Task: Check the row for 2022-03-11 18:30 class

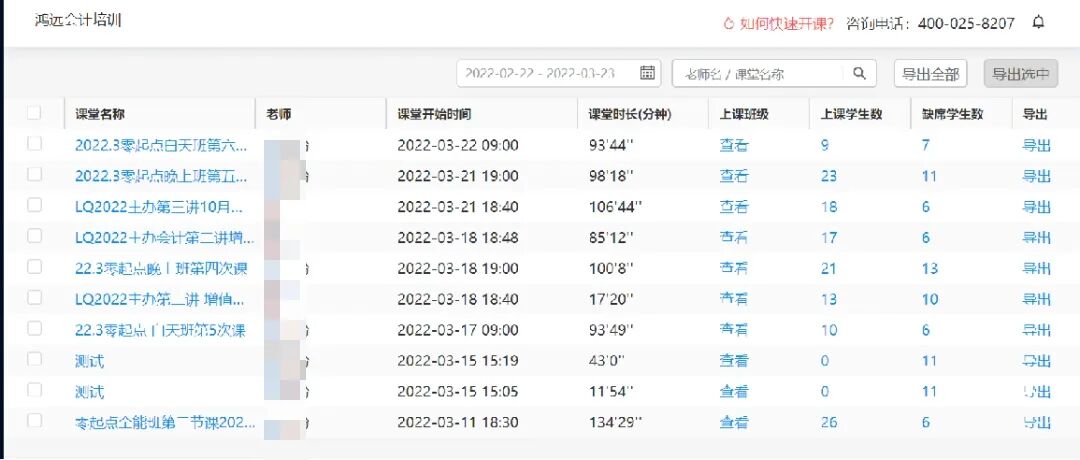Action: pyautogui.click(x=34, y=420)
